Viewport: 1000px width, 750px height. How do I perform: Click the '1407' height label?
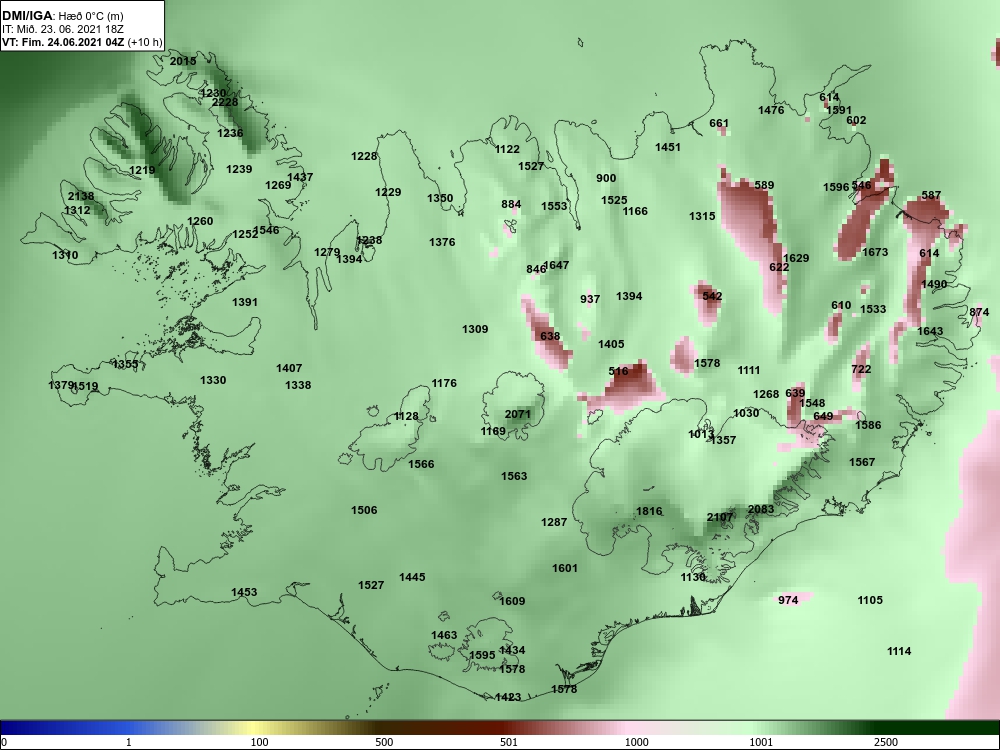(289, 368)
